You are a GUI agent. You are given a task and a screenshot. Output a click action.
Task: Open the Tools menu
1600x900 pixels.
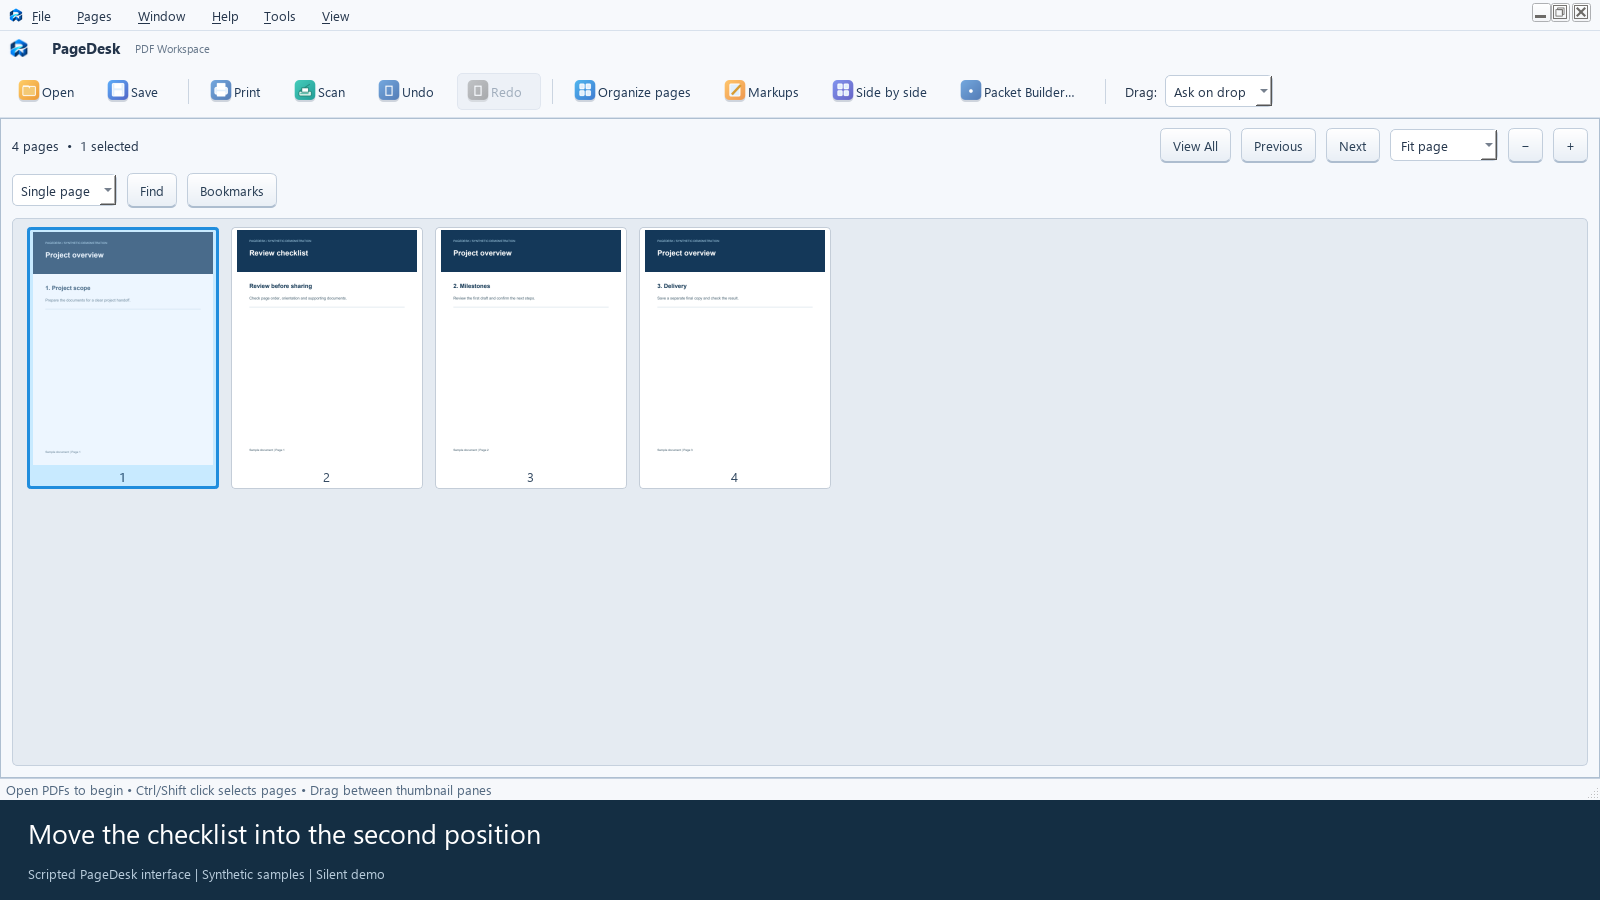[x=279, y=16]
